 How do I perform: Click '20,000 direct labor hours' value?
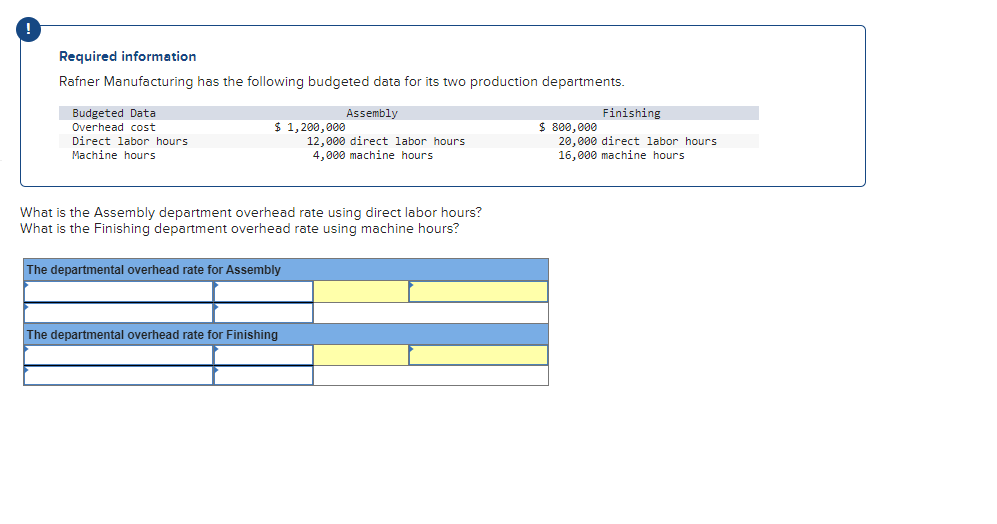tap(638, 141)
